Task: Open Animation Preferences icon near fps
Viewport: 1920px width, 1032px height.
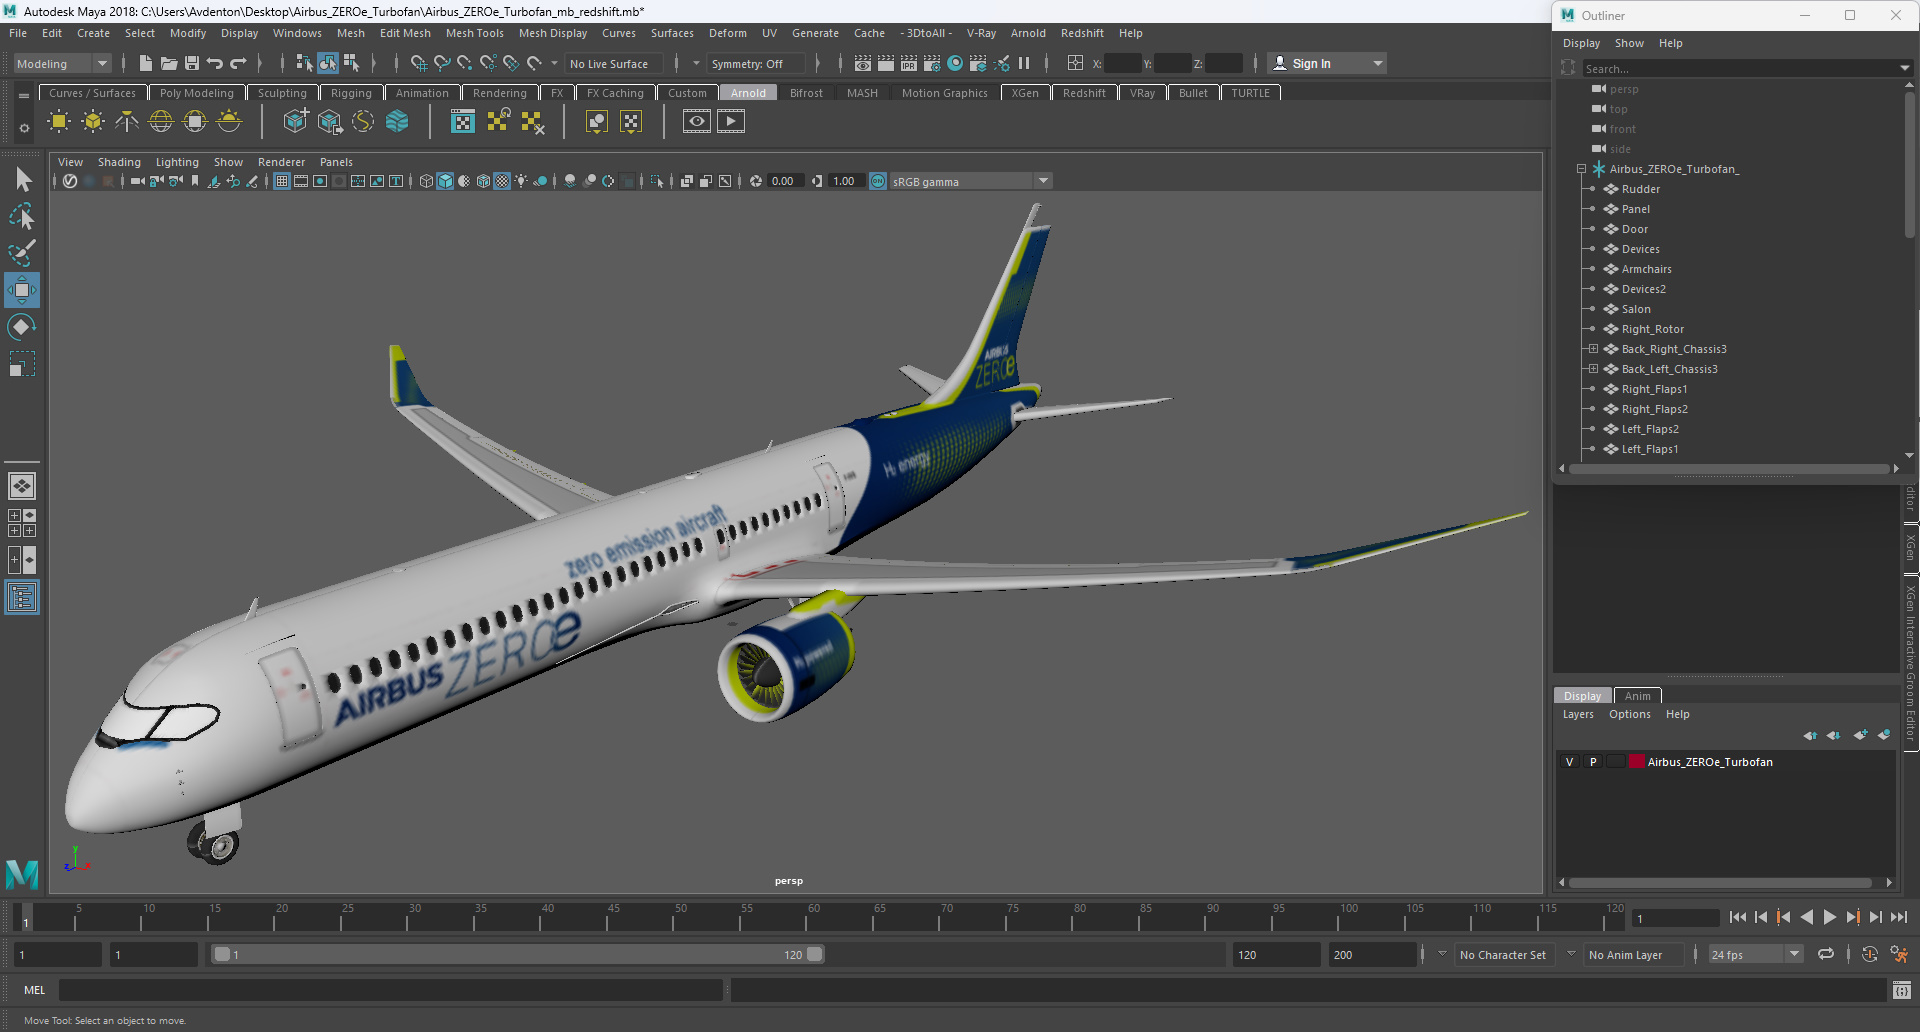Action: (x=1899, y=954)
